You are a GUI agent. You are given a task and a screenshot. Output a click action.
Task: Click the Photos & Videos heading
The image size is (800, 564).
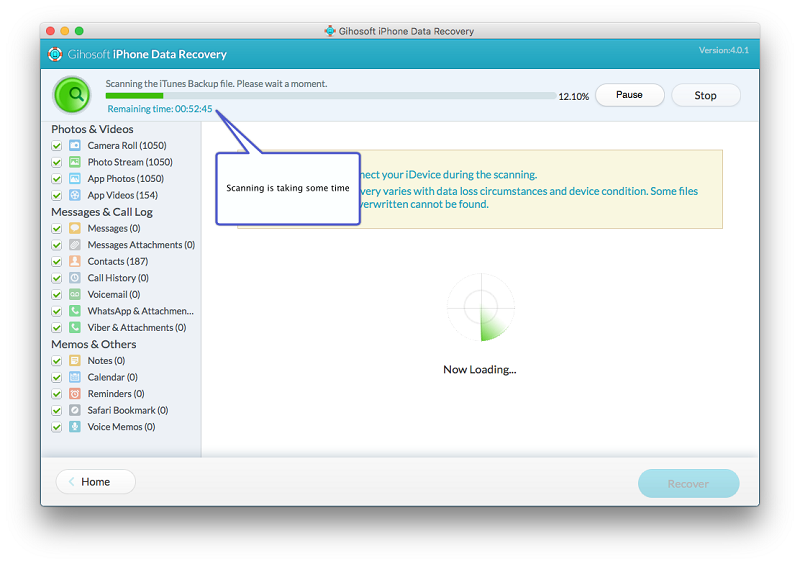point(92,129)
